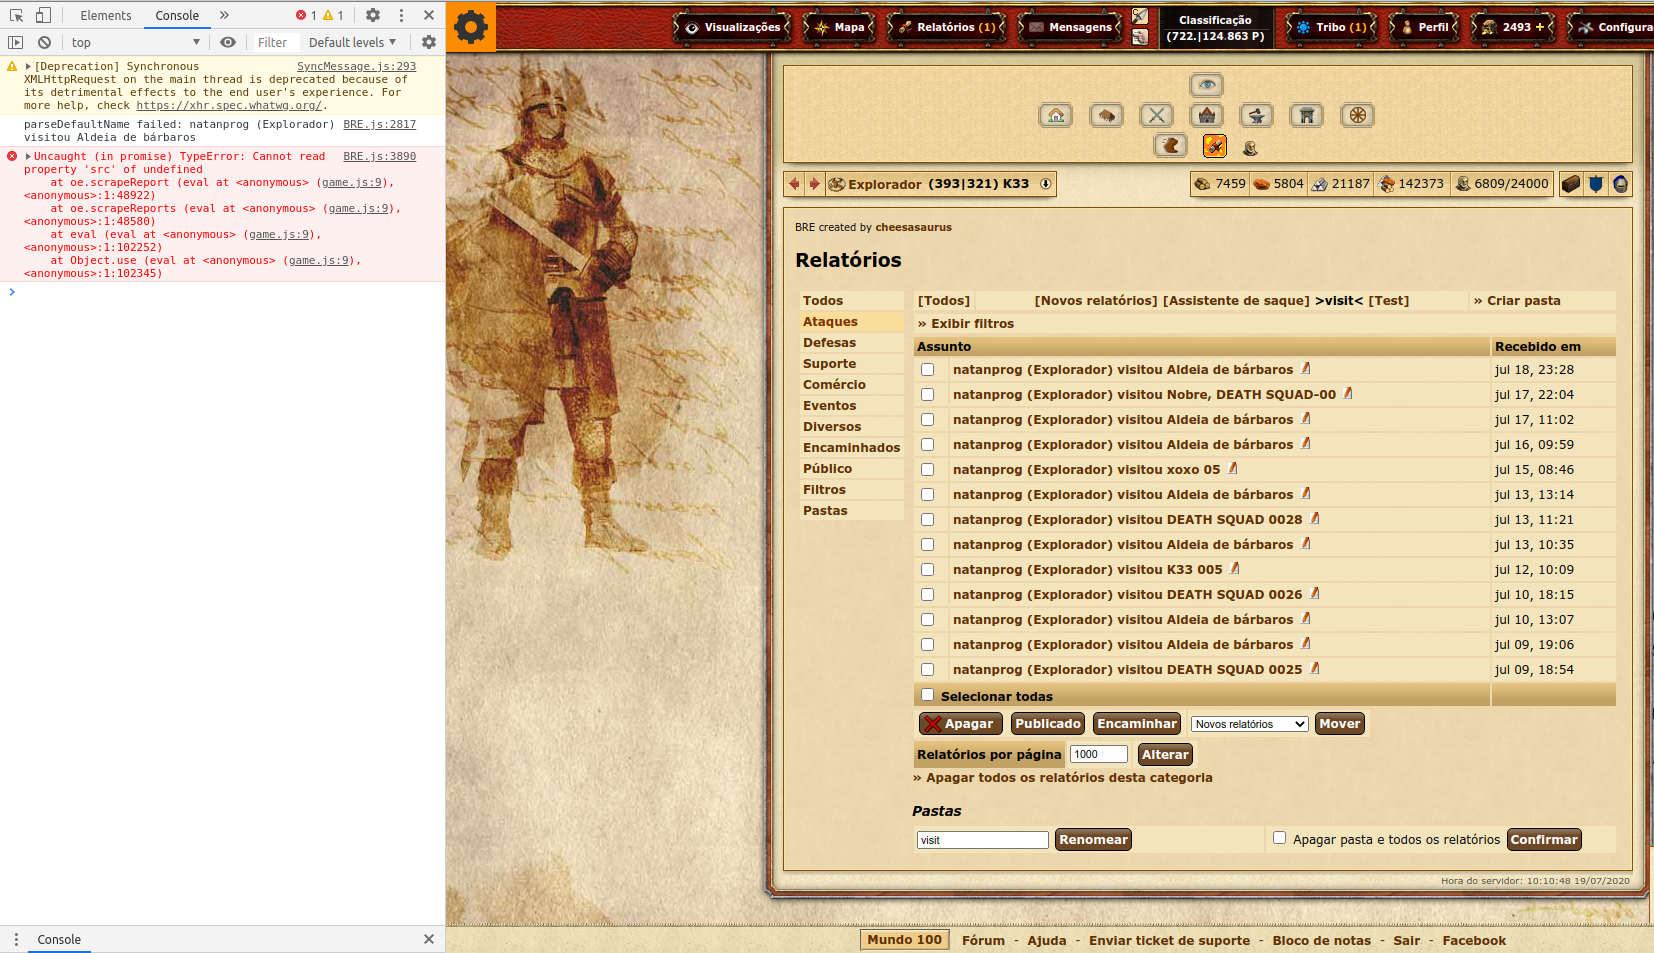Go to previous village red left arrow

(794, 184)
